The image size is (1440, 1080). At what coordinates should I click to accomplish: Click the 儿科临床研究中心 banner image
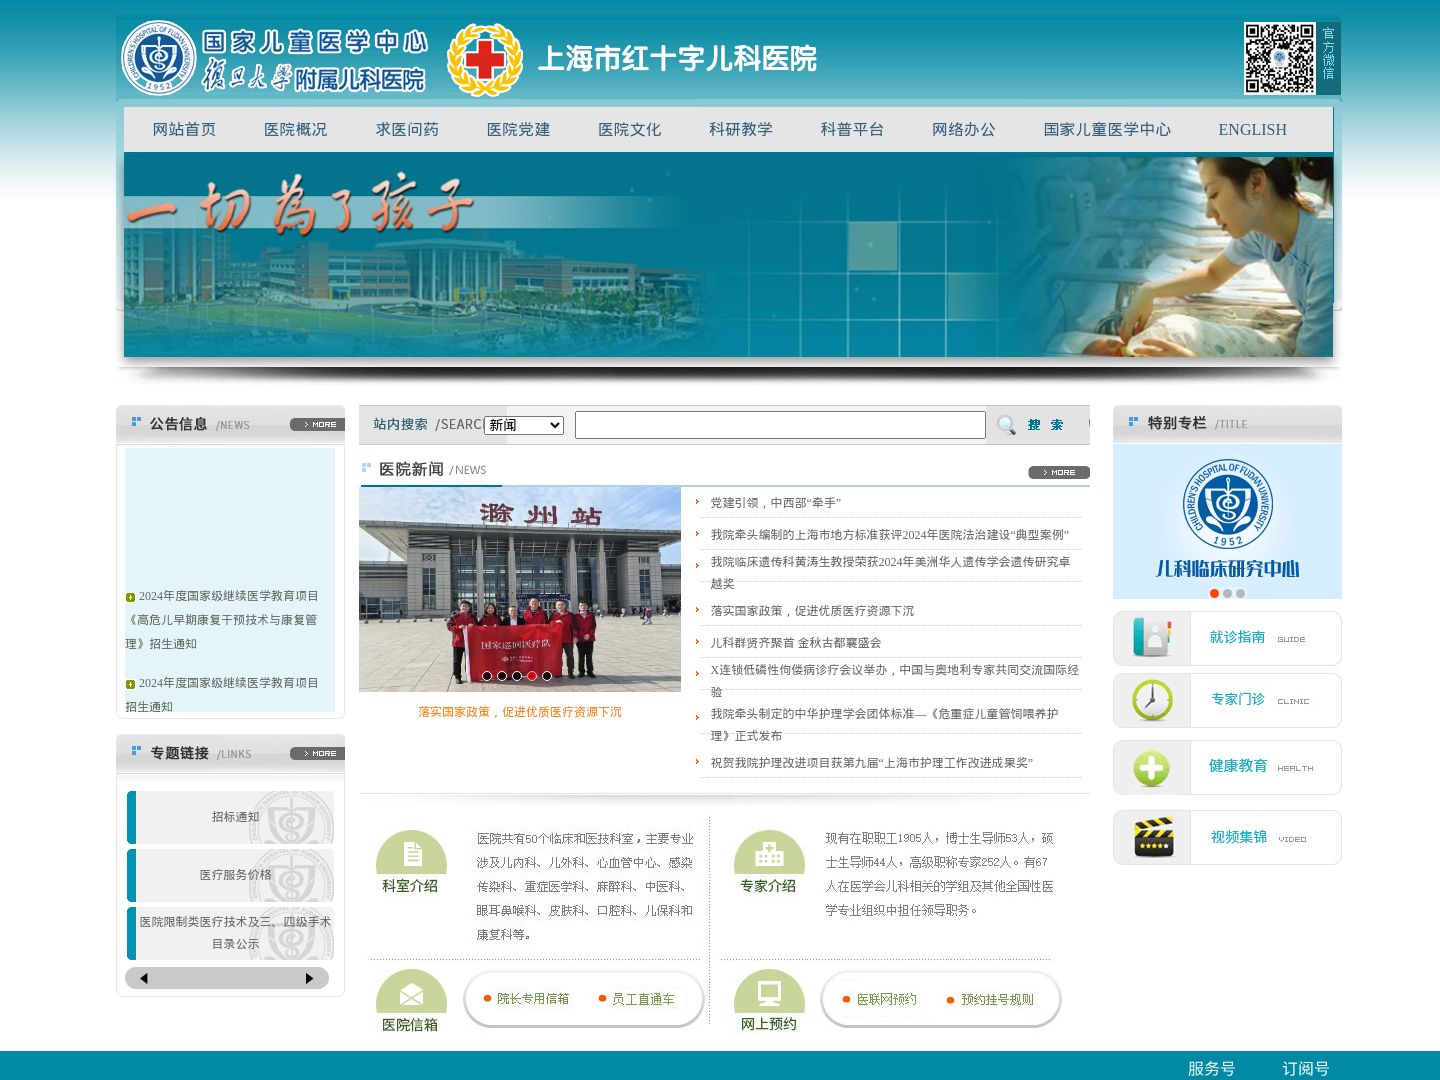point(1227,521)
